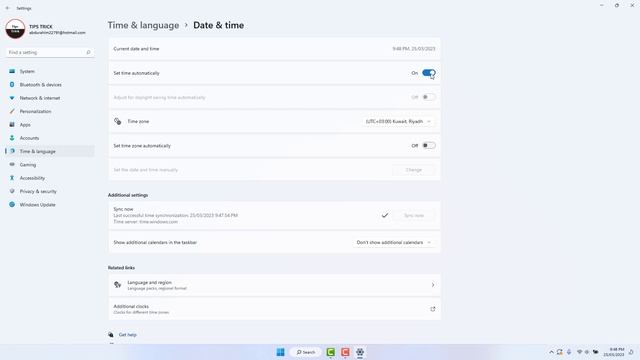Click the TIPS TRICK profile picture
This screenshot has height=360, width=640.
point(15,29)
